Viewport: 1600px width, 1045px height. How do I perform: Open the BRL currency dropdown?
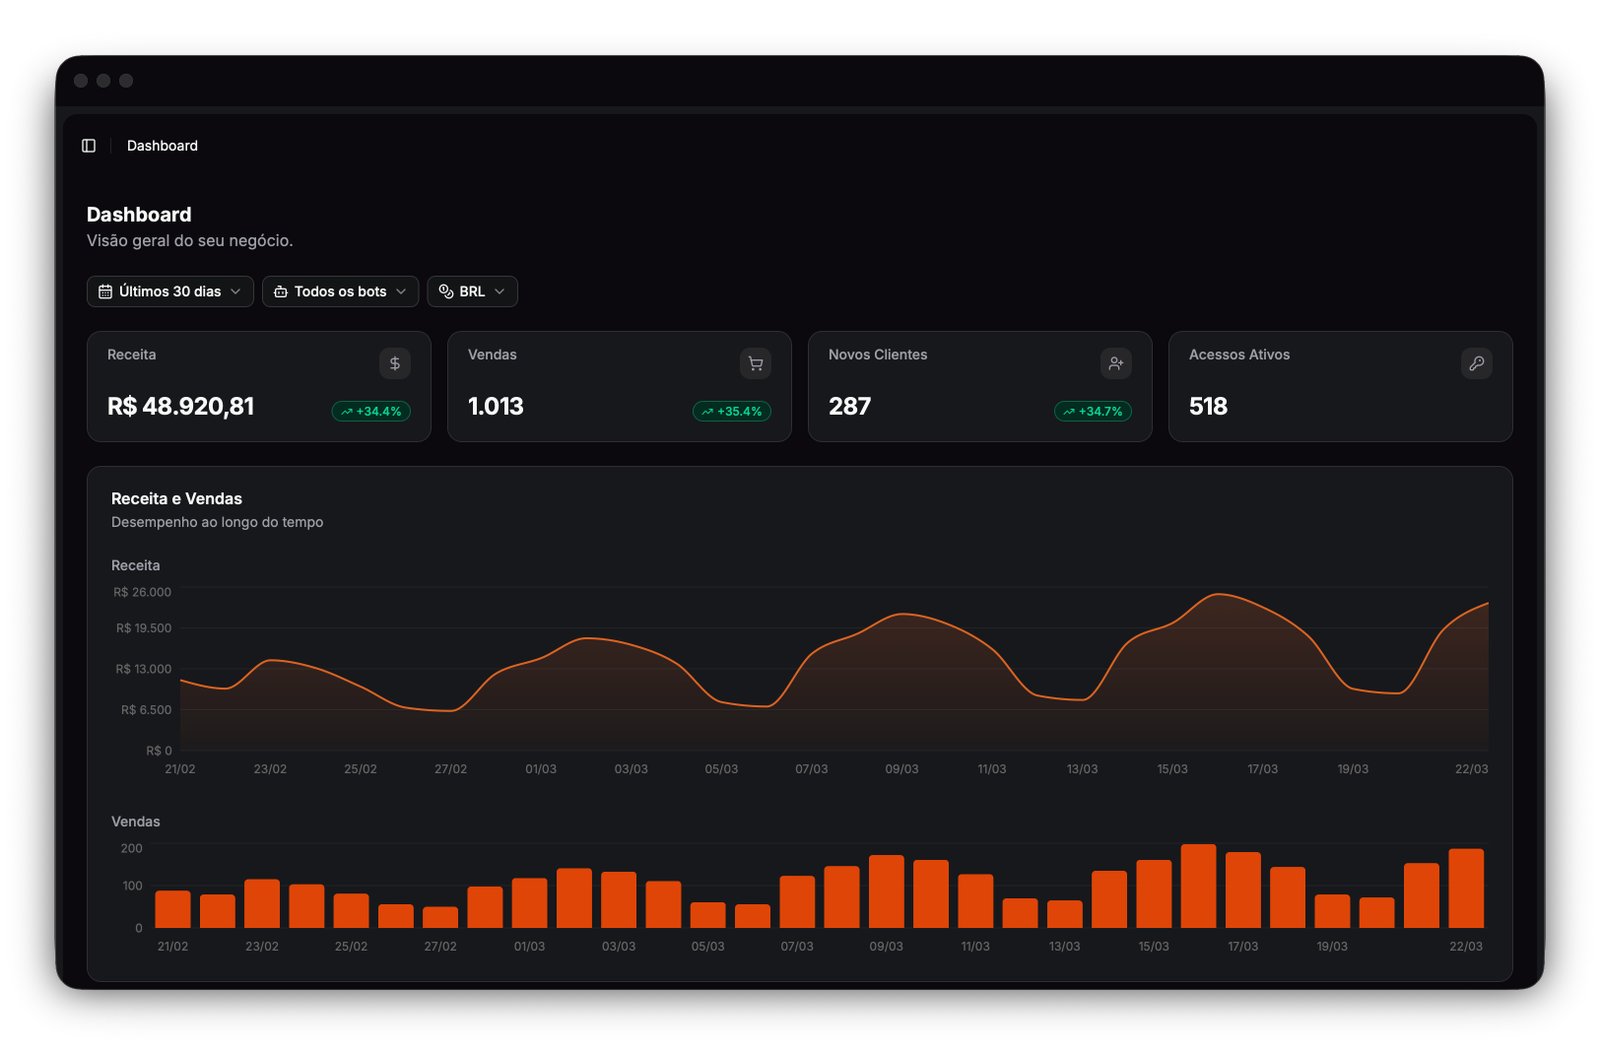[x=472, y=292]
